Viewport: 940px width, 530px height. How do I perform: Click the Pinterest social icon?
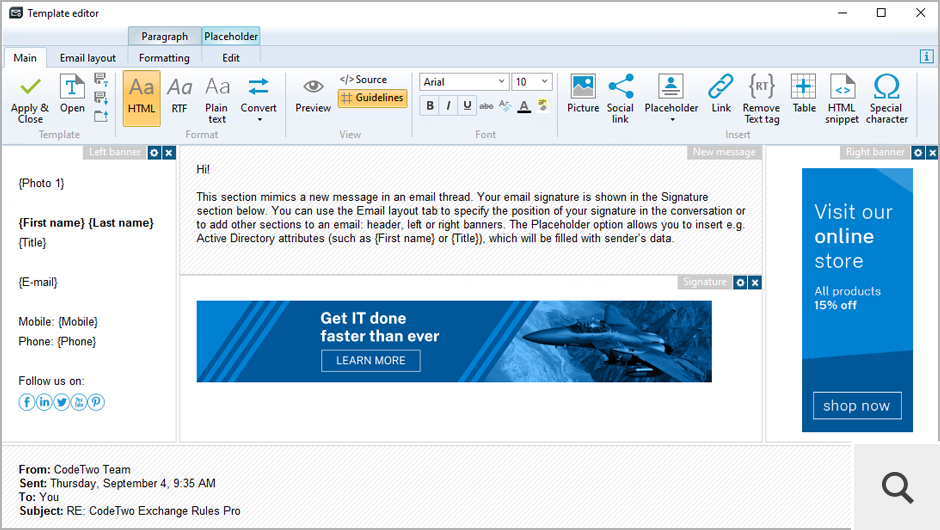[x=97, y=402]
